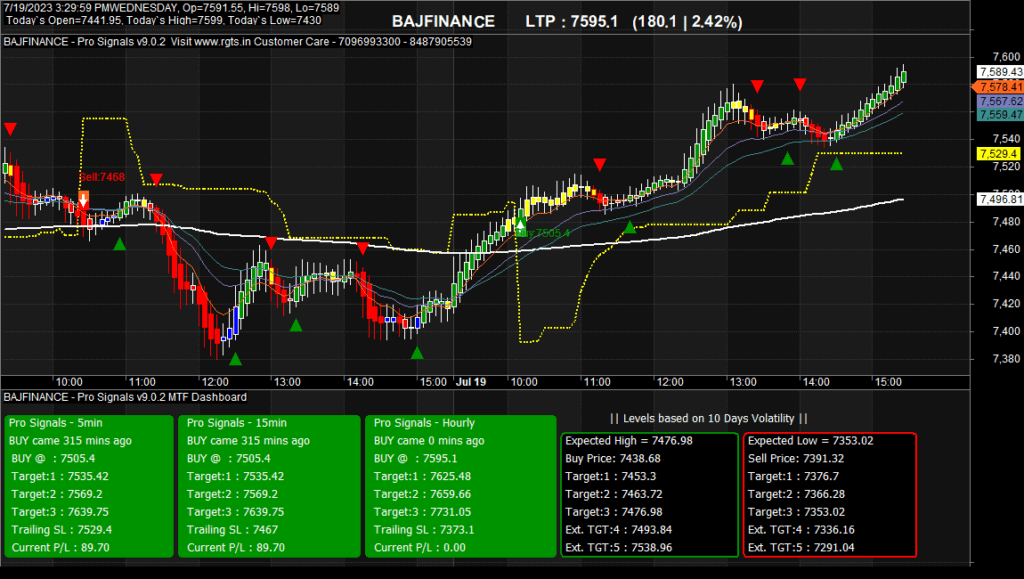Screen dimensions: 1024x579
Task: Click Ext. TGT:4 : 7336.16 row
Action: pos(801,530)
